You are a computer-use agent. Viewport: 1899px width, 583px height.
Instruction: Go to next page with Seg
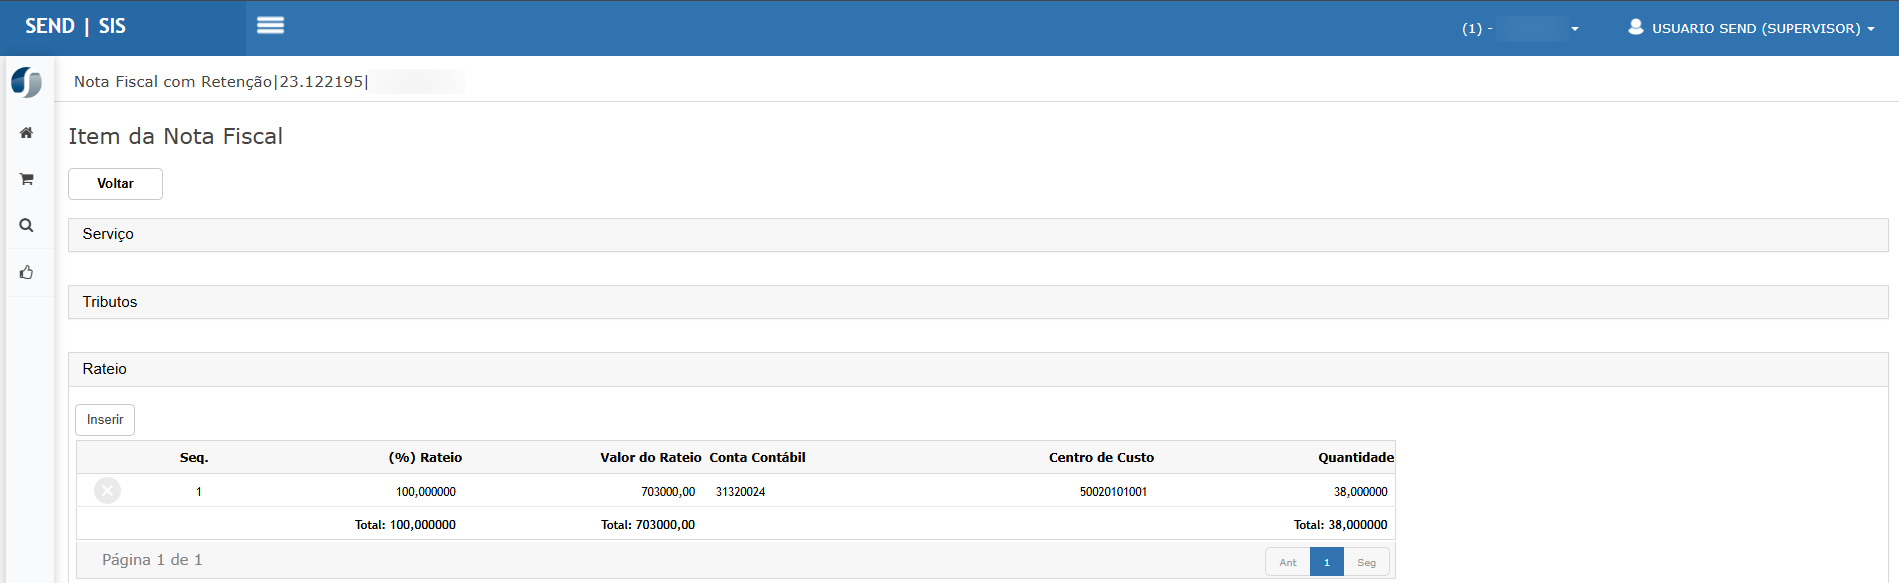[1366, 562]
